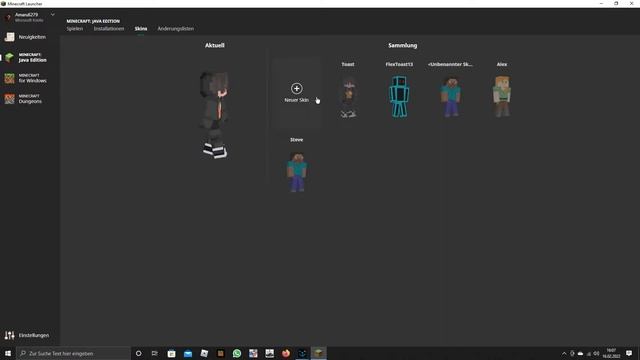Click the taskbar search box
640x360 pixels.
73,353
